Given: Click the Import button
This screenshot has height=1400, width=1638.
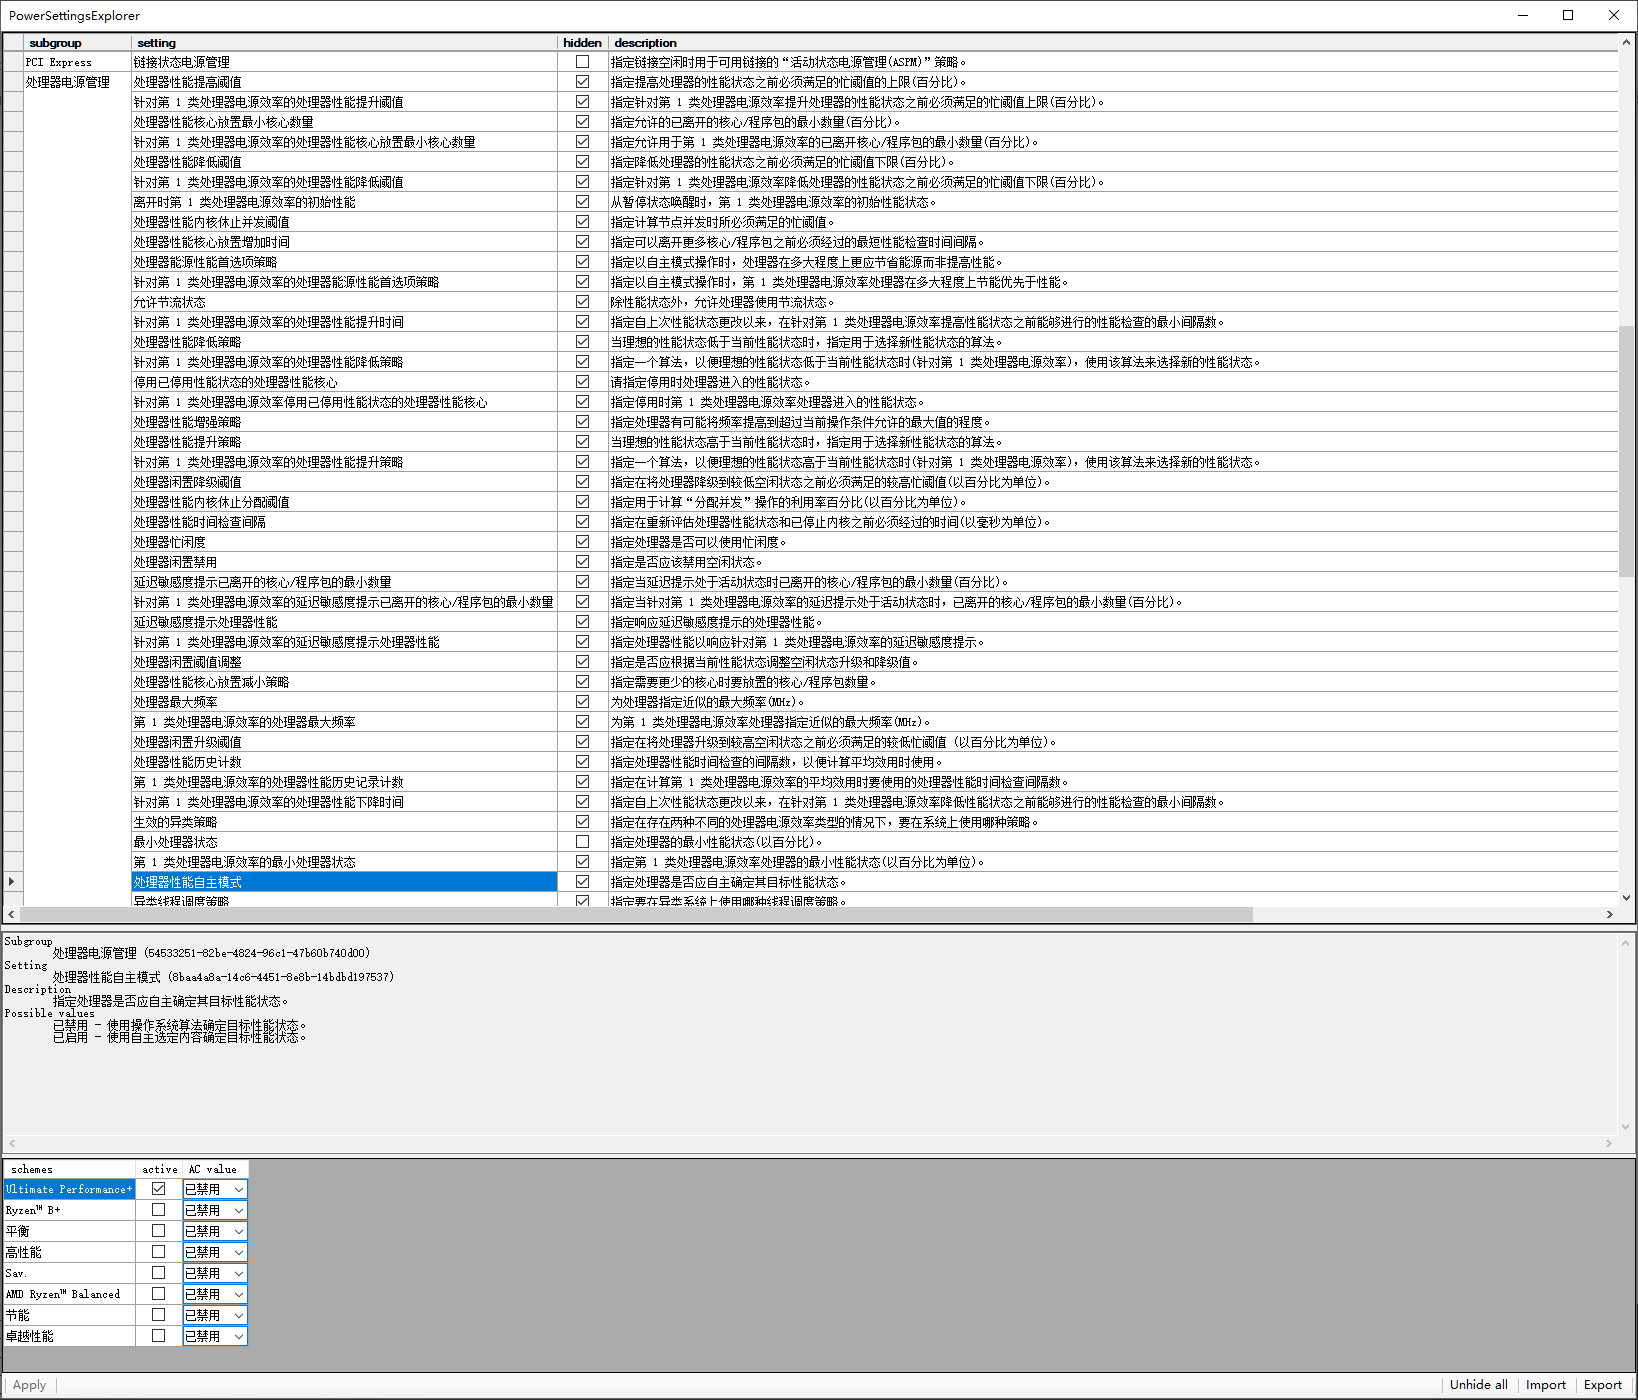Looking at the screenshot, I should [x=1545, y=1385].
